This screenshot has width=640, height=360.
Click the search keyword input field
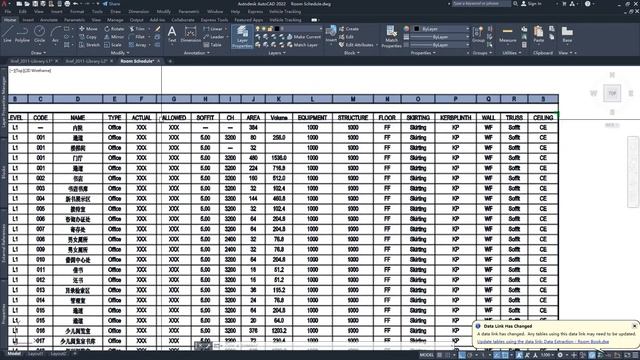pos(481,4)
